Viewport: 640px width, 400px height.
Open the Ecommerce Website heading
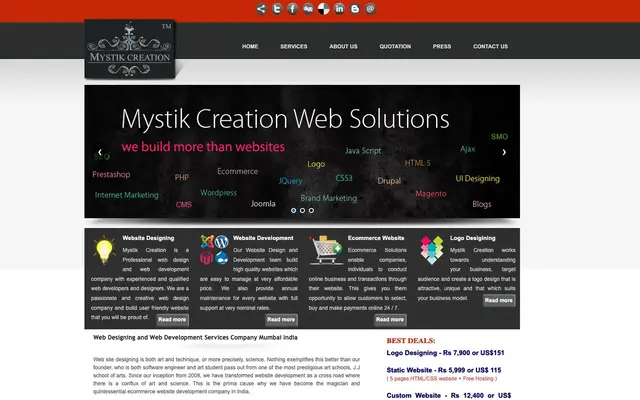point(376,238)
